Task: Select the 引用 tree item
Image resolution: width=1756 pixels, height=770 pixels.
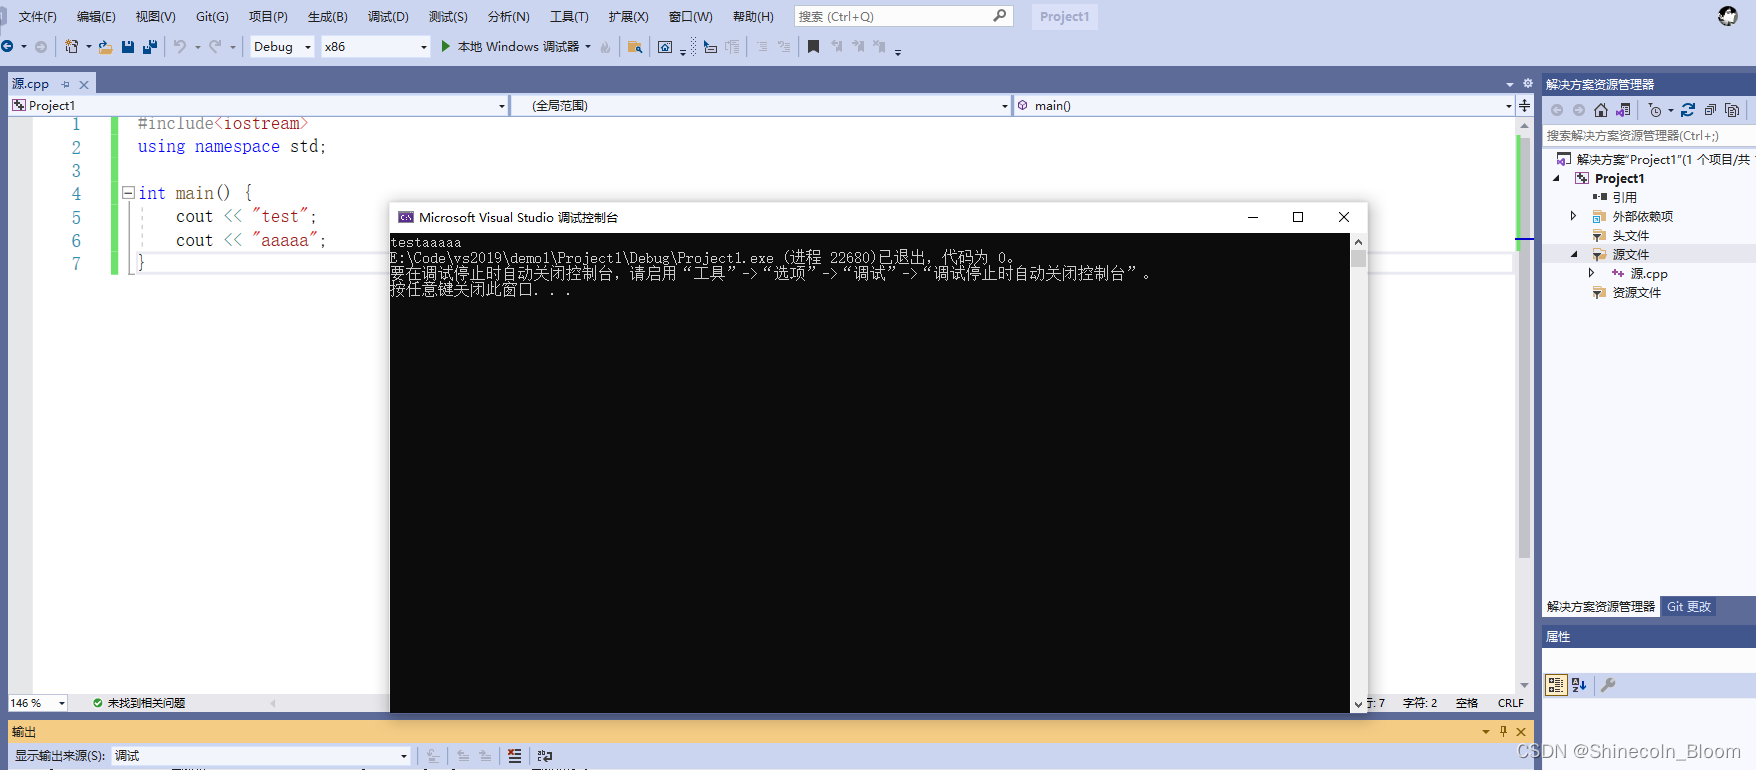Action: pos(1624,197)
